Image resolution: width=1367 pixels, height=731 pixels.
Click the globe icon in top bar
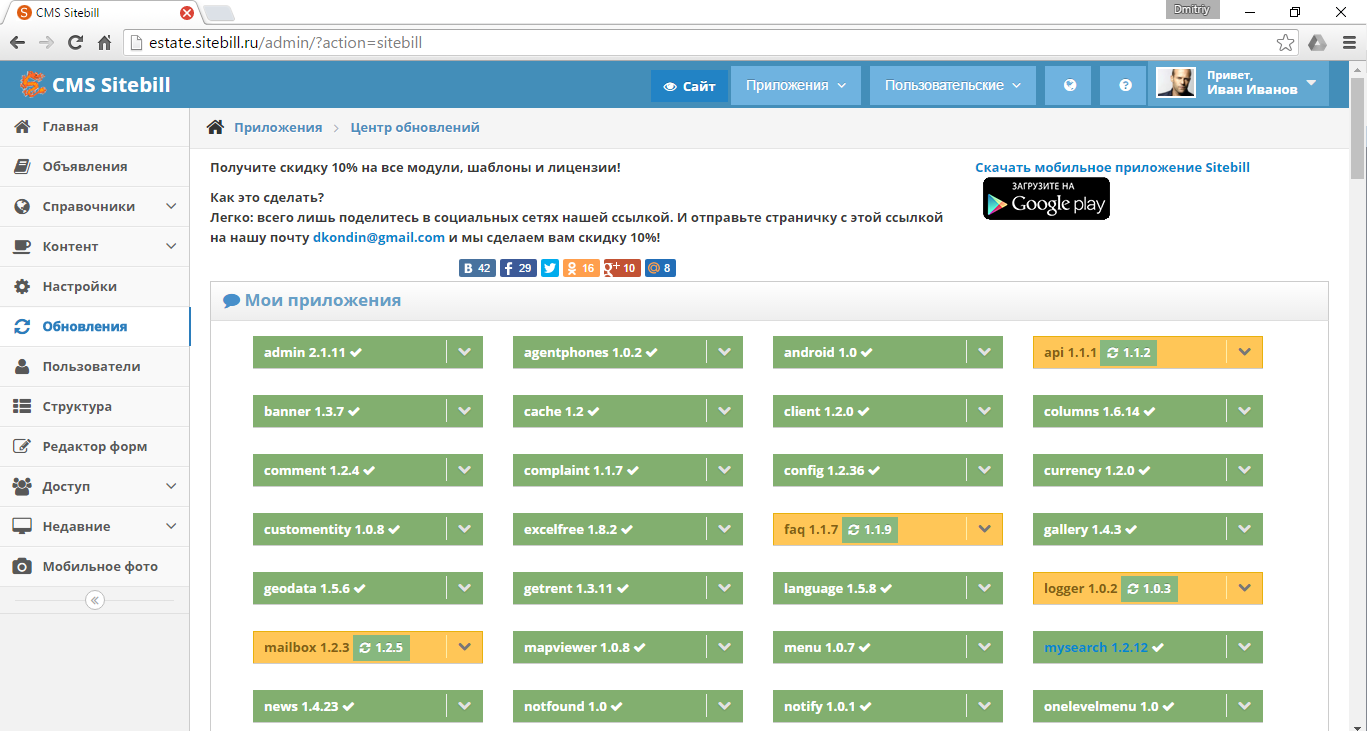click(1070, 86)
